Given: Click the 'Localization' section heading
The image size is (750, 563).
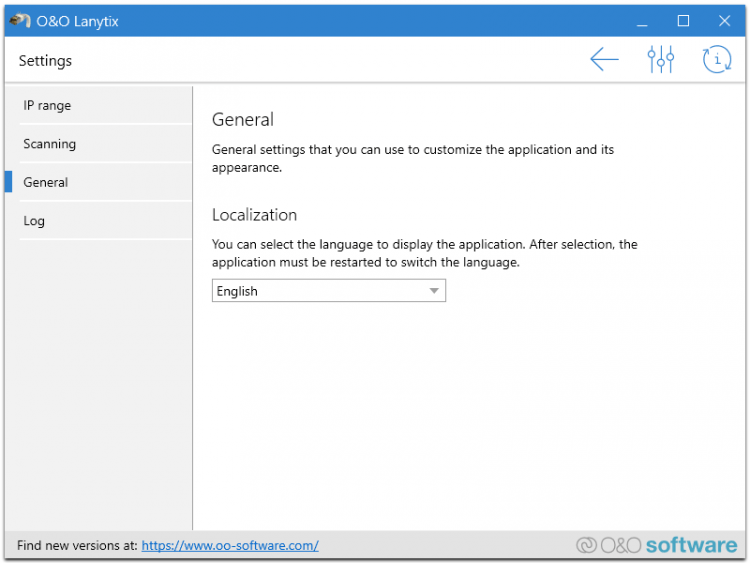Looking at the screenshot, I should (x=254, y=215).
